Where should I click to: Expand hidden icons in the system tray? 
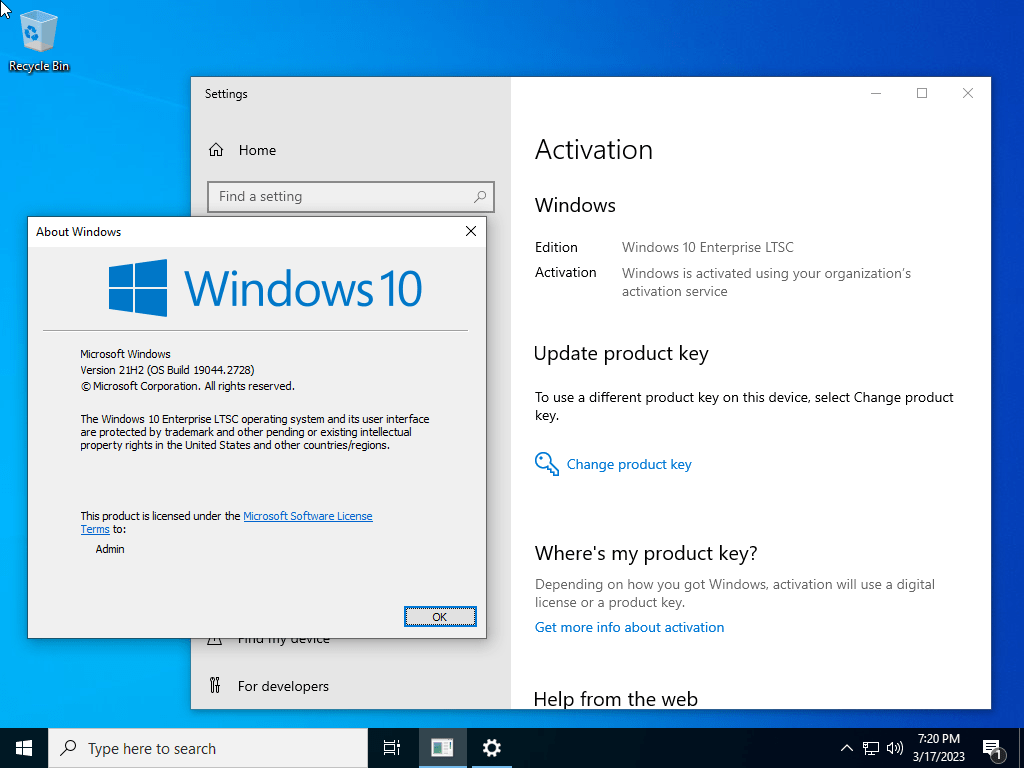(x=846, y=747)
